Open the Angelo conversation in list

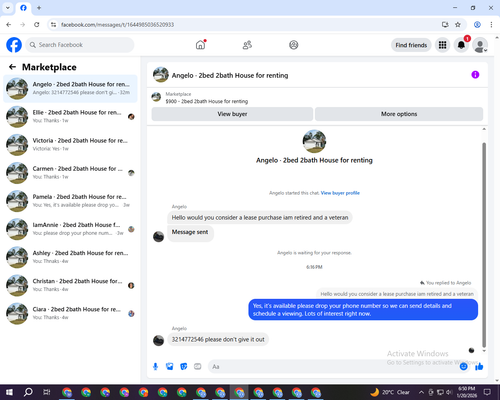70,89
